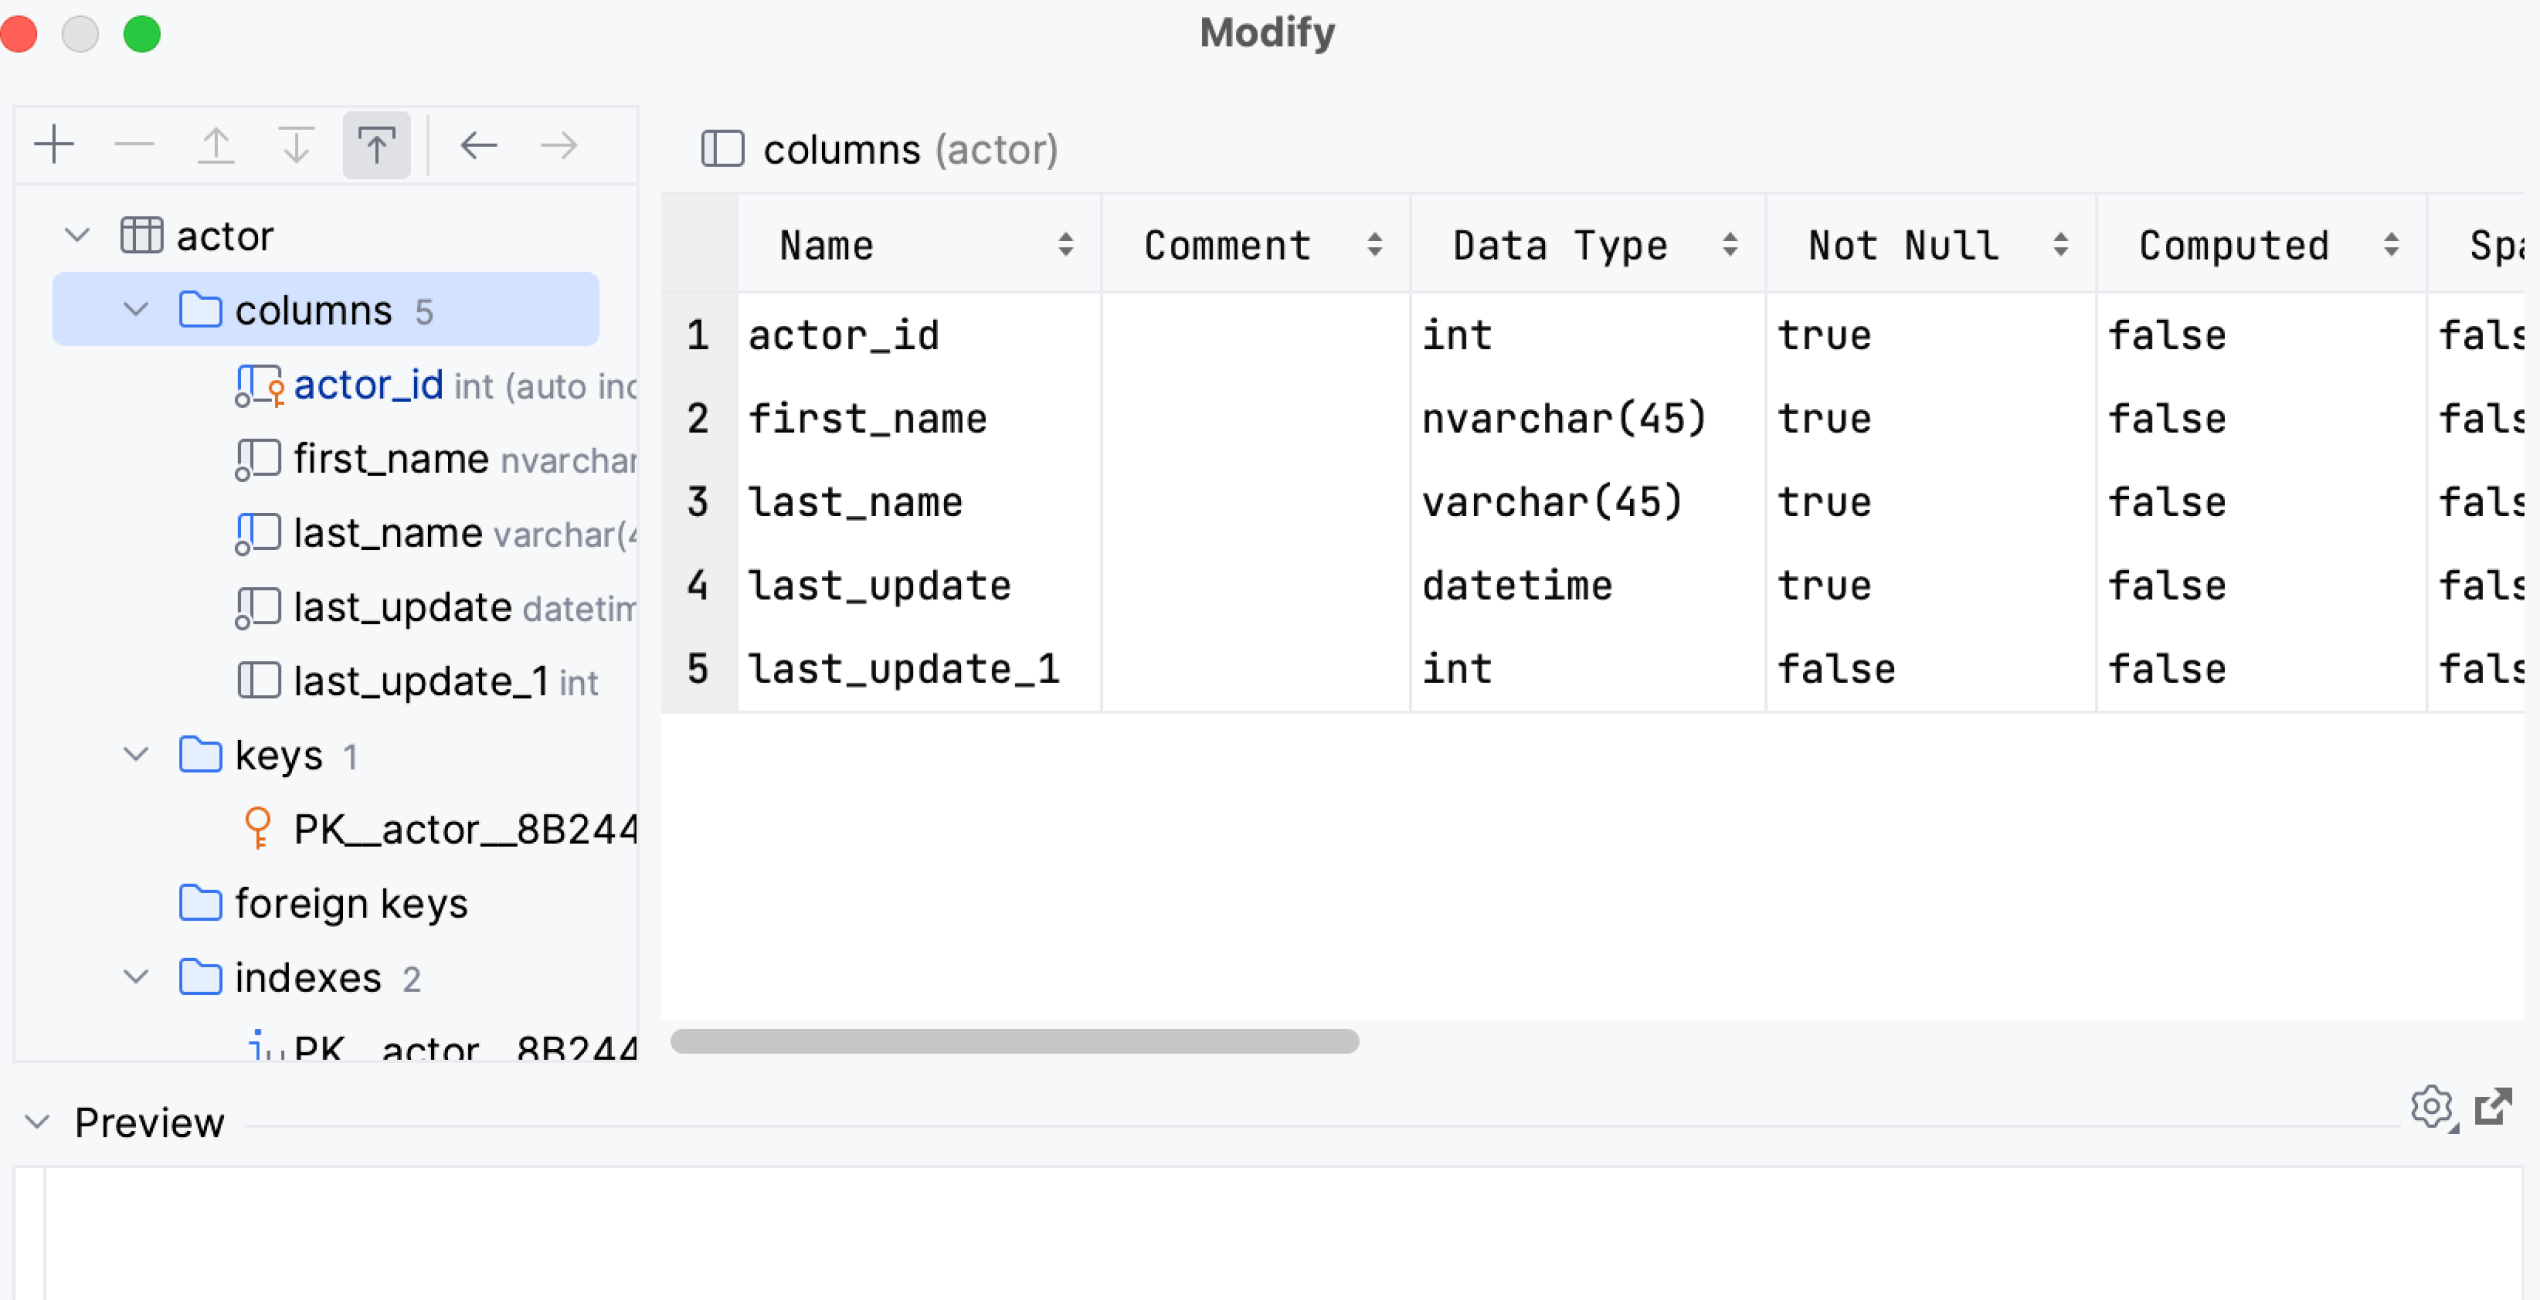
Task: Collapse the indexes folder
Action: pos(136,977)
